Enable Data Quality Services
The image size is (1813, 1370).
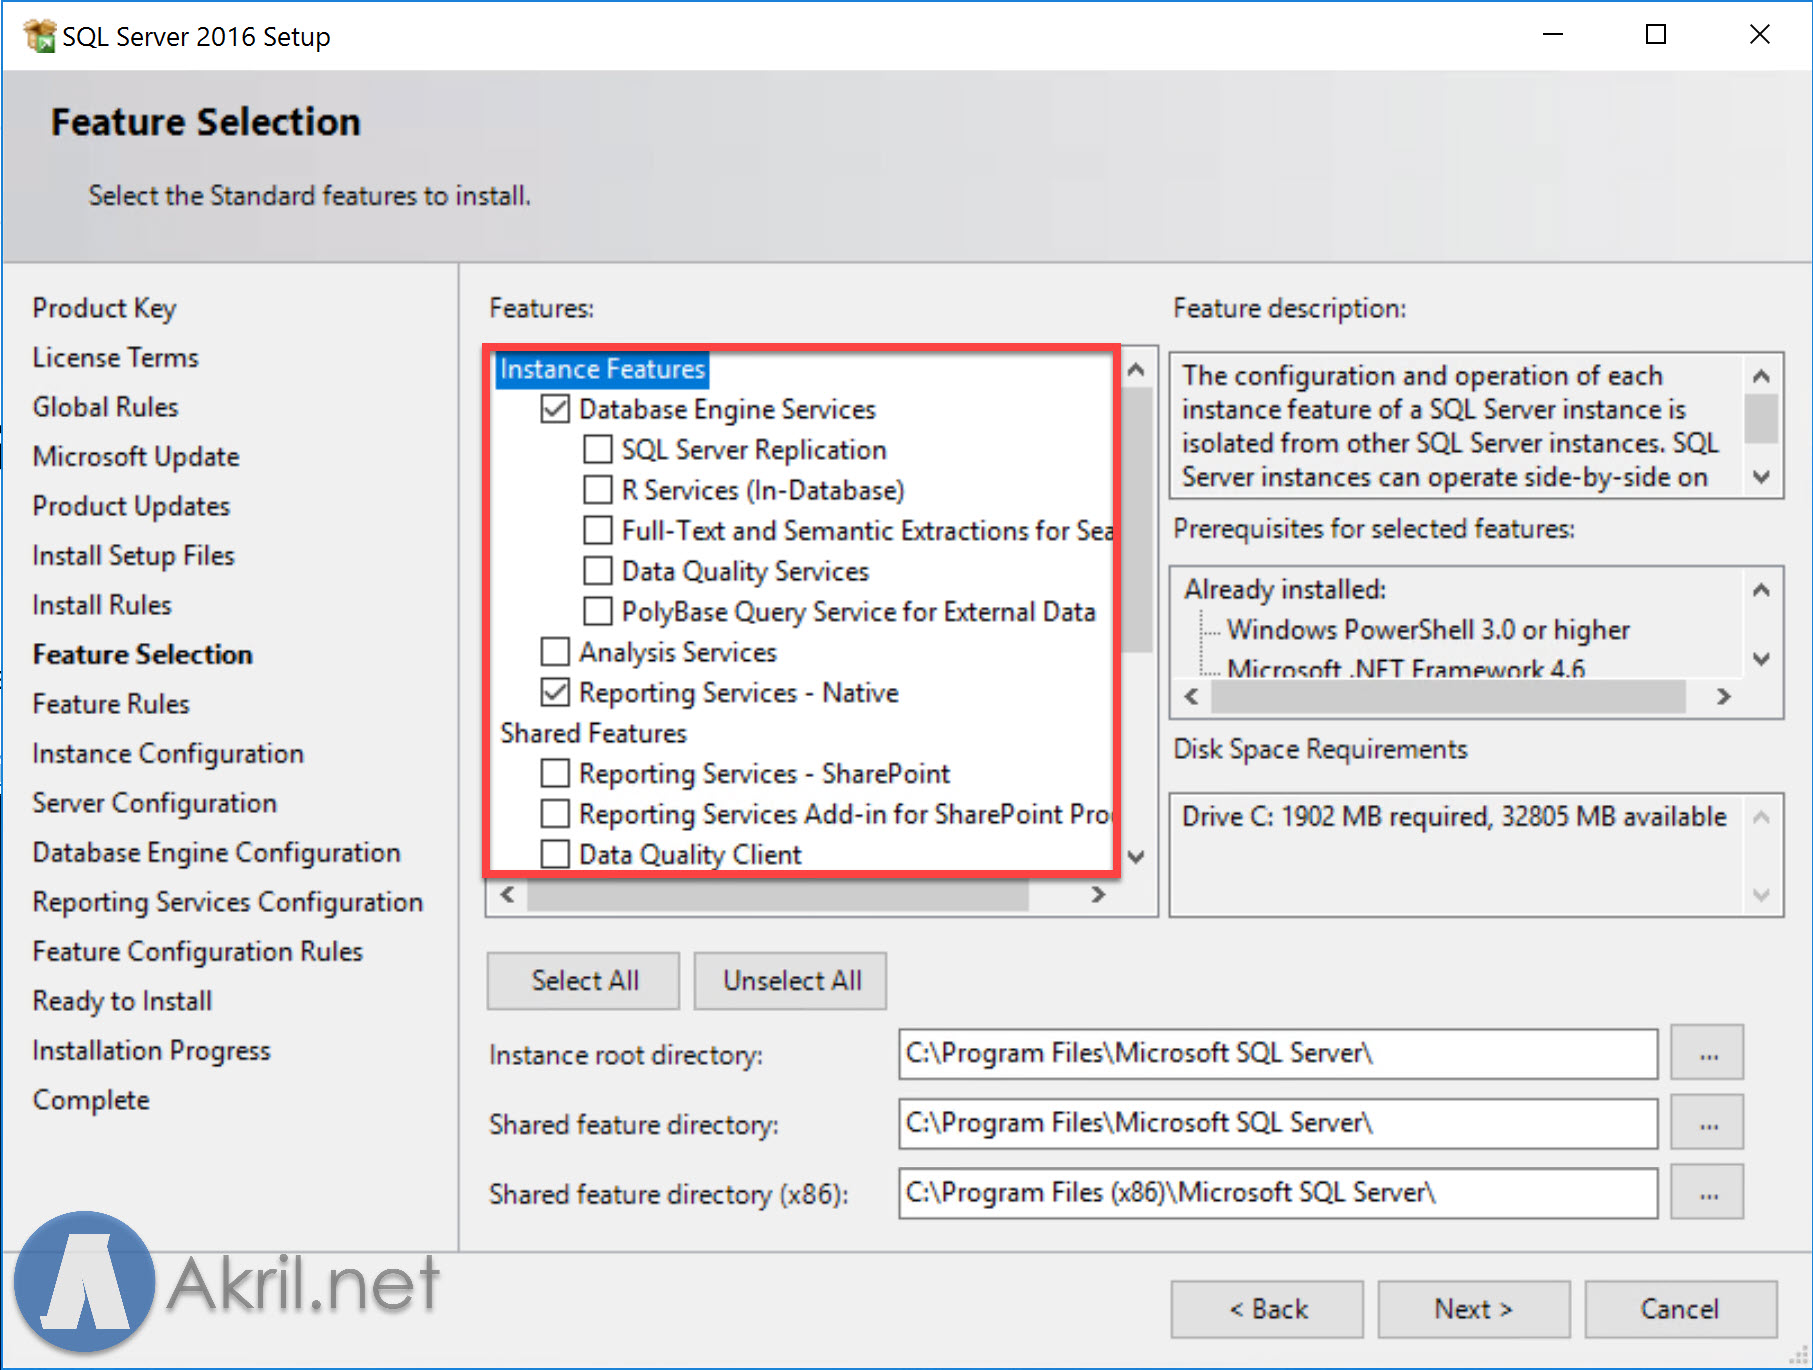pos(597,570)
